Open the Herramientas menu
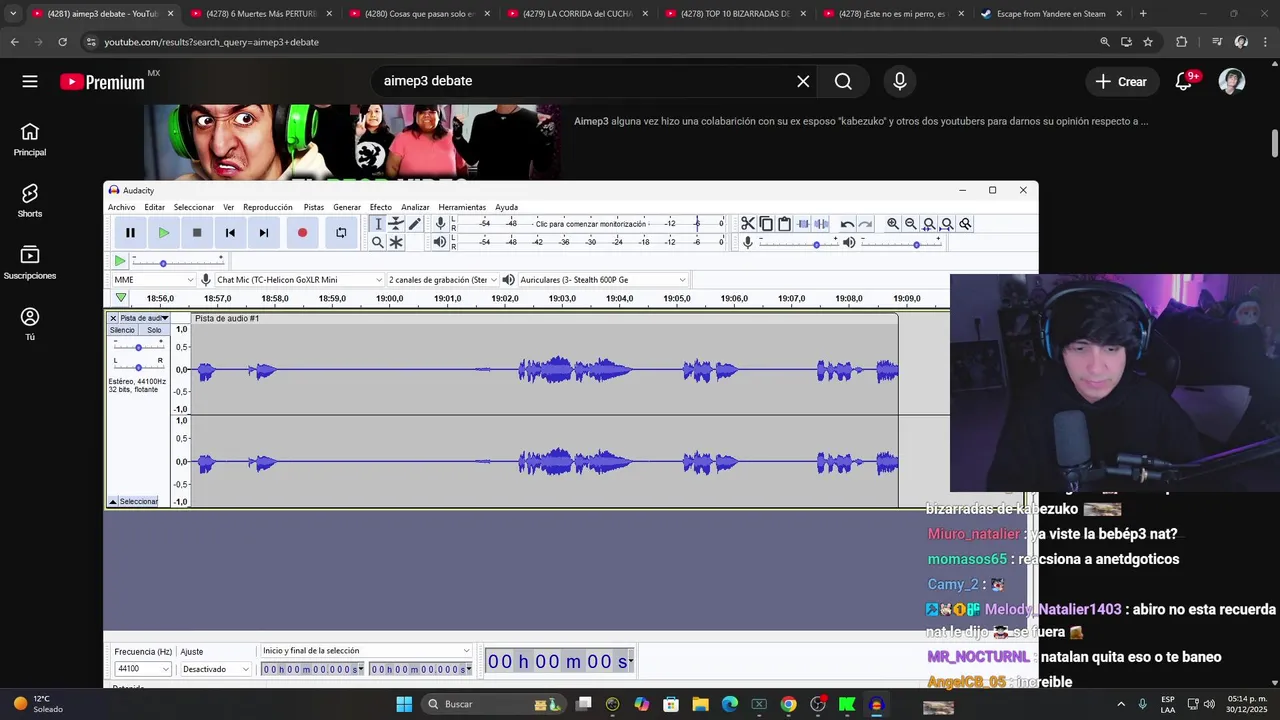This screenshot has height=720, width=1280. 462,207
